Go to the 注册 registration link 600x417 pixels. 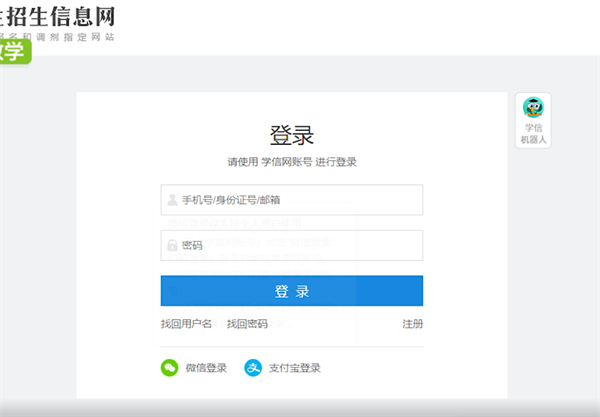[412, 324]
